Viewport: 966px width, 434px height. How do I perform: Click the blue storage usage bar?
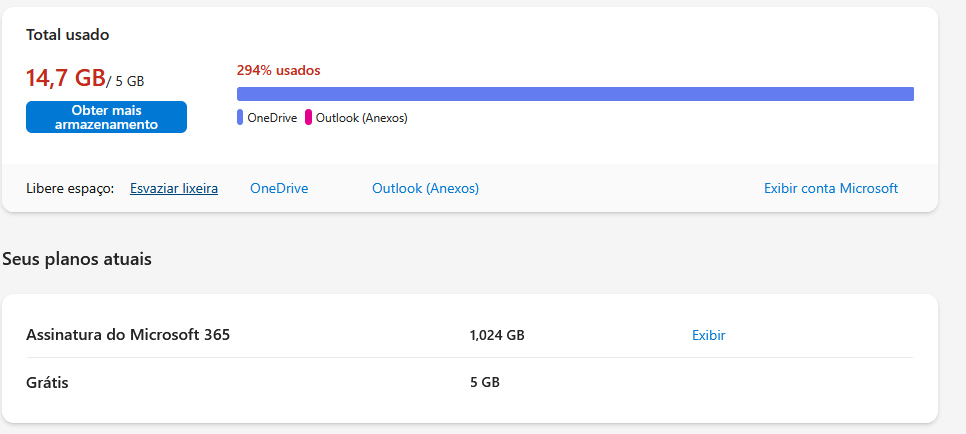pyautogui.click(x=575, y=94)
